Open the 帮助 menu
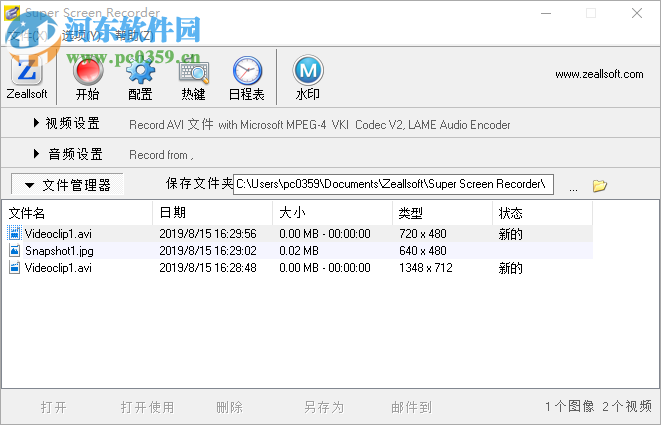The image size is (661, 425). coord(135,35)
